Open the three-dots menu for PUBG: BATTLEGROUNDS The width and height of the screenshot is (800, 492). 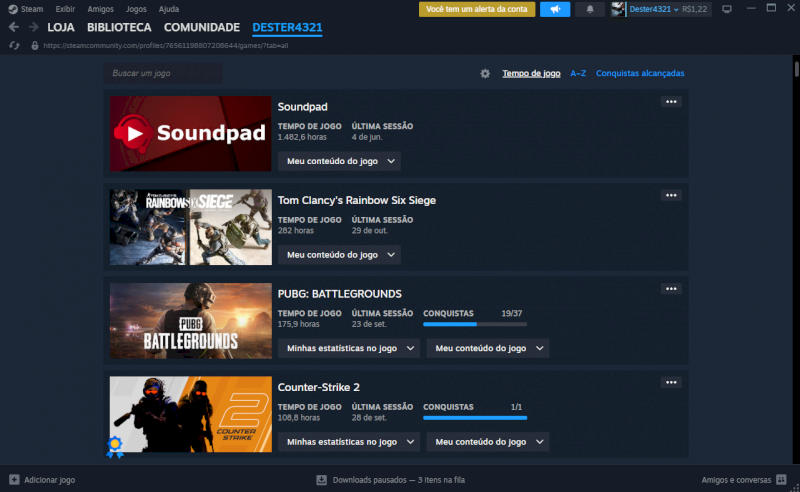(x=671, y=289)
